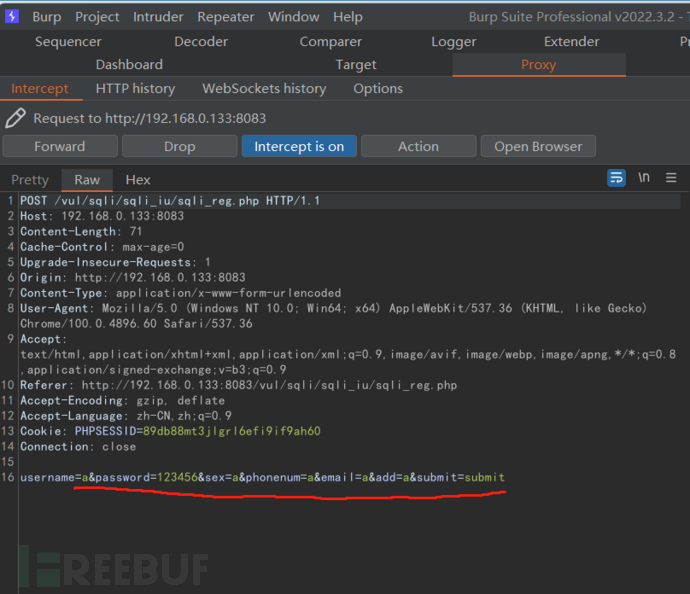The image size is (690, 594).
Task: Open the Project menu
Action: point(97,17)
